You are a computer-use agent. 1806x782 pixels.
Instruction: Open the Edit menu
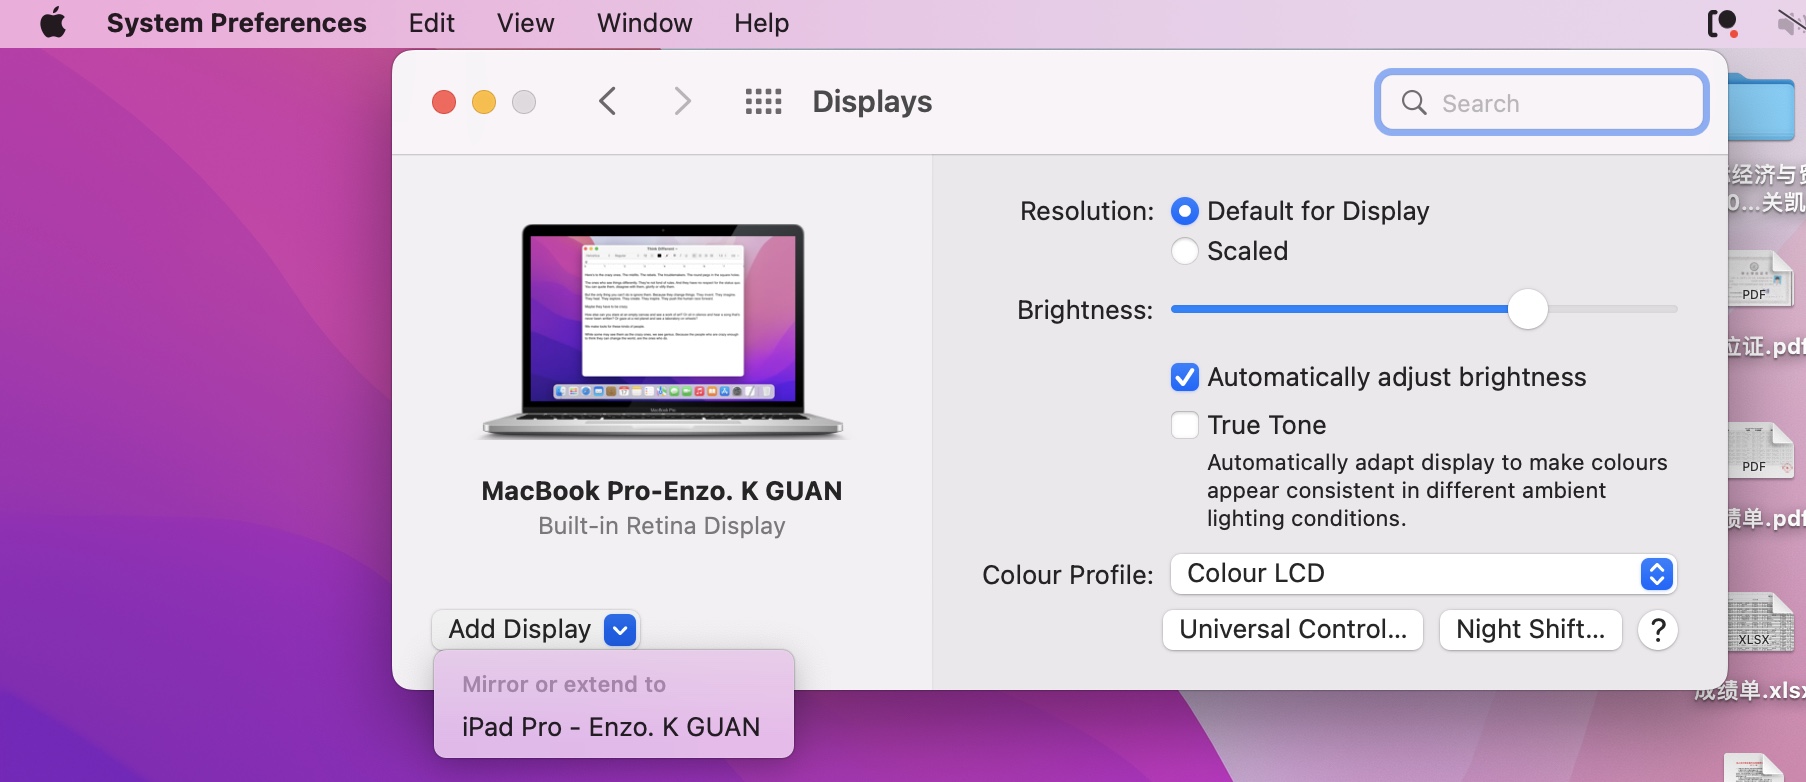432,23
